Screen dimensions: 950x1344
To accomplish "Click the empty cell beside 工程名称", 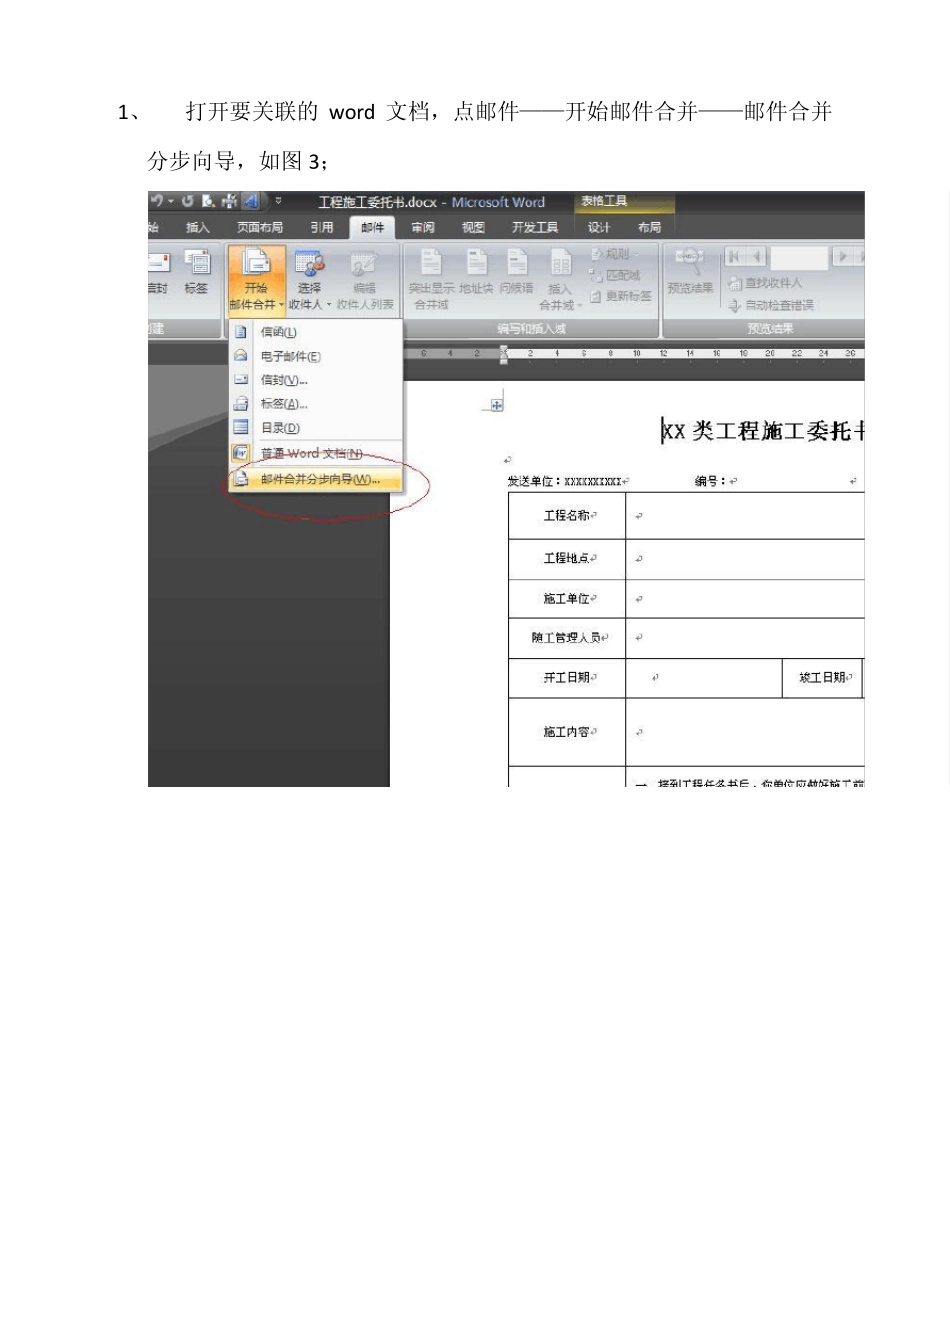I will coord(745,516).
